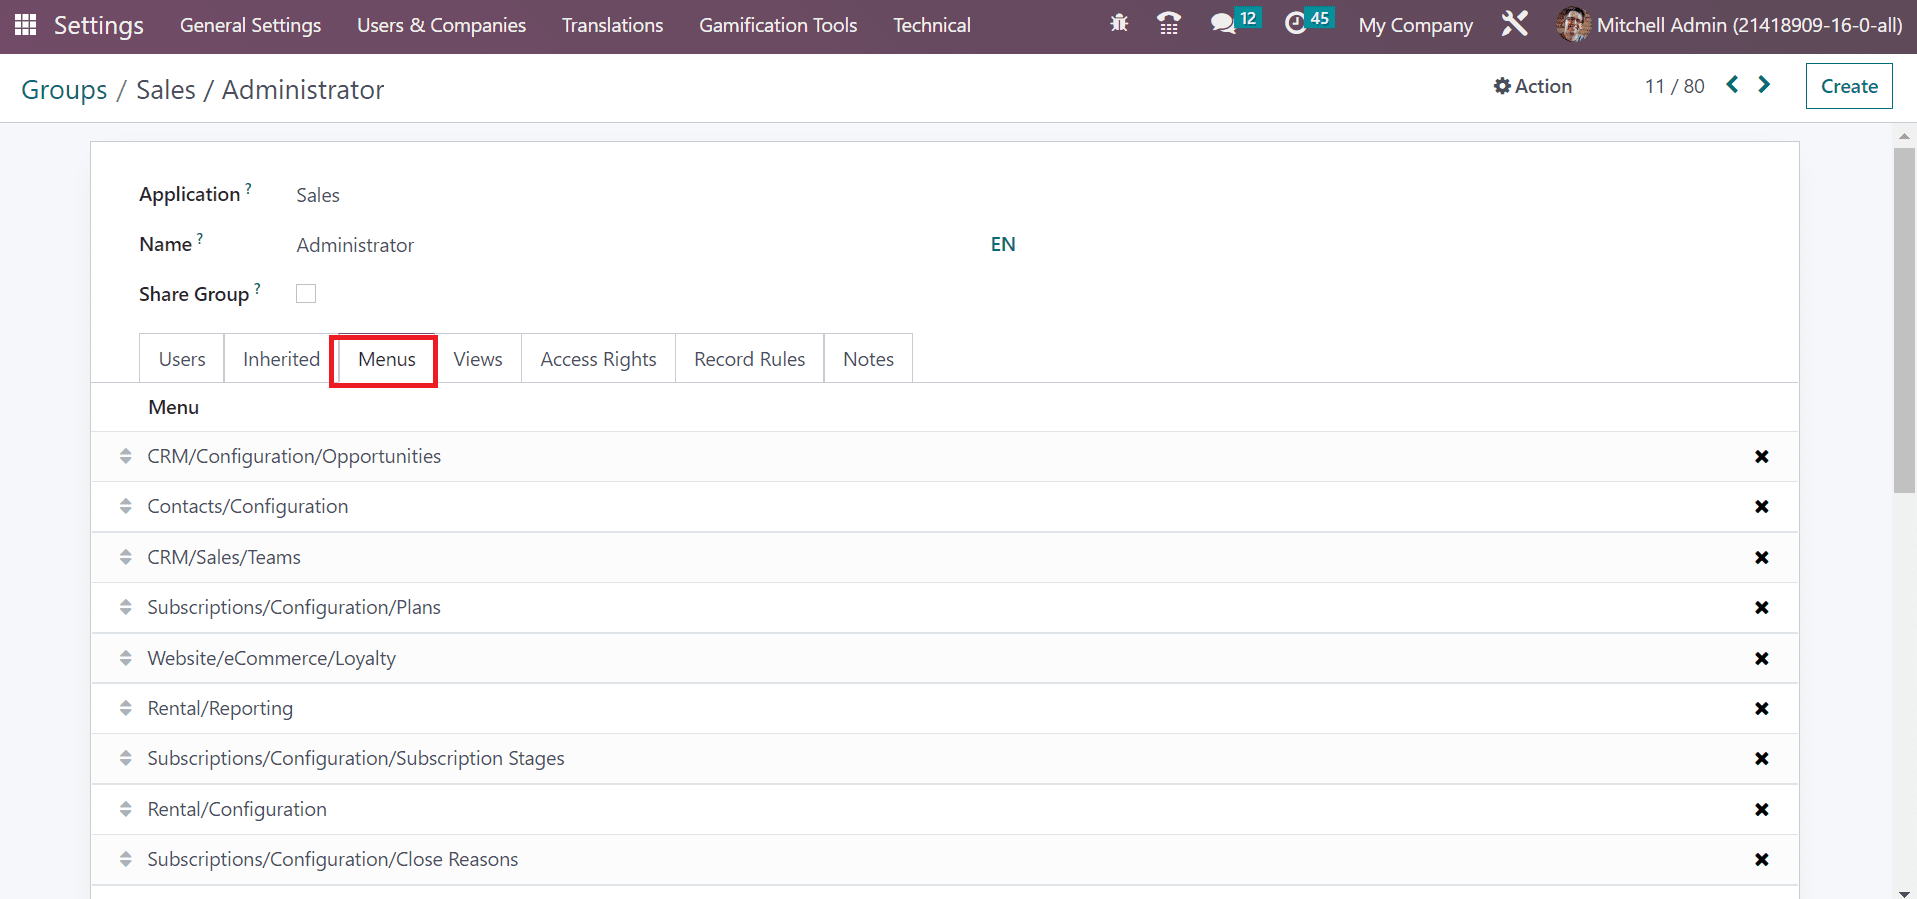The width and height of the screenshot is (1917, 899).
Task: Click scrollbar down arrow
Action: click(1904, 892)
